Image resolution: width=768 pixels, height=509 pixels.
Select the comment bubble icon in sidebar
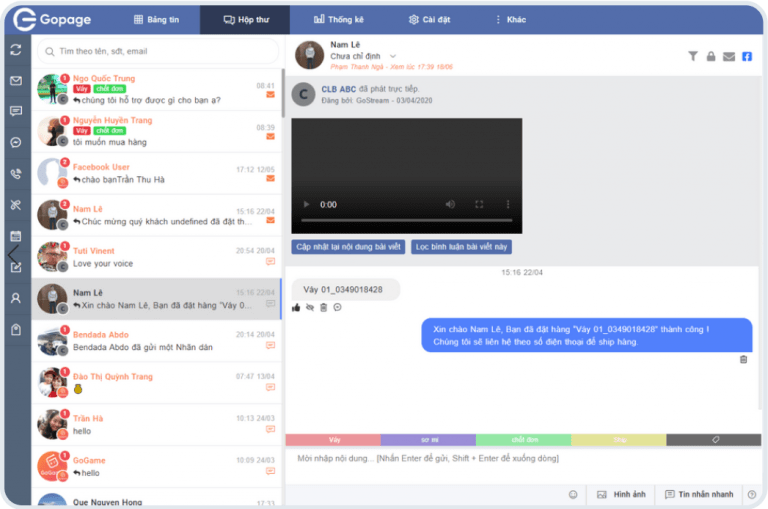point(16,112)
